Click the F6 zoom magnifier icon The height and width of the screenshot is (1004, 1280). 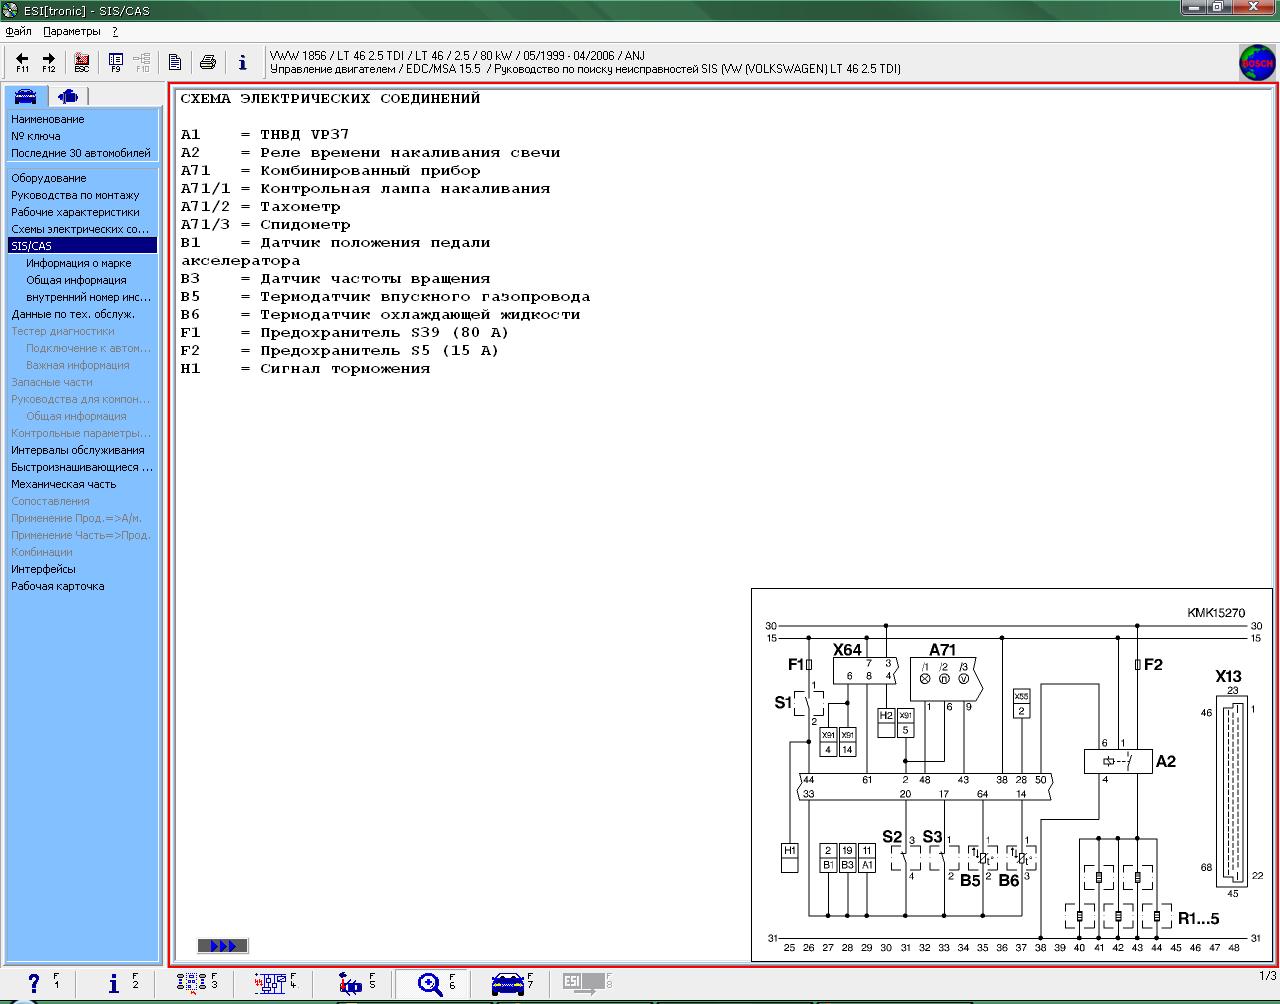[434, 984]
